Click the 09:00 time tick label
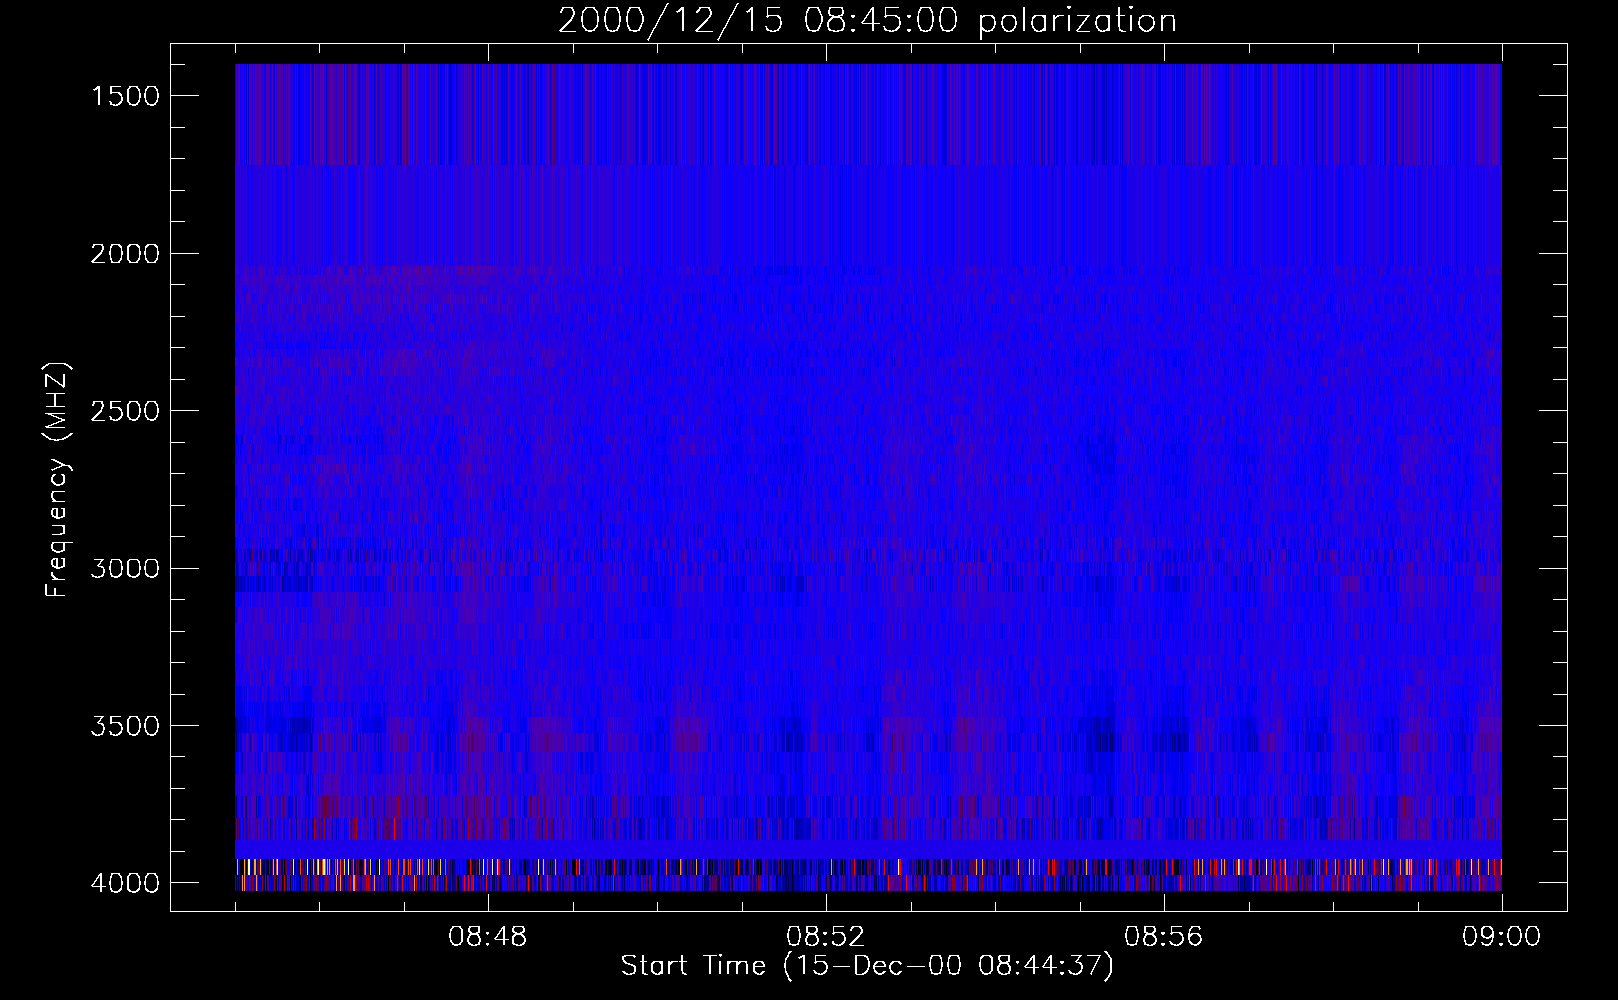This screenshot has height=1000, width=1618. tap(1502, 937)
